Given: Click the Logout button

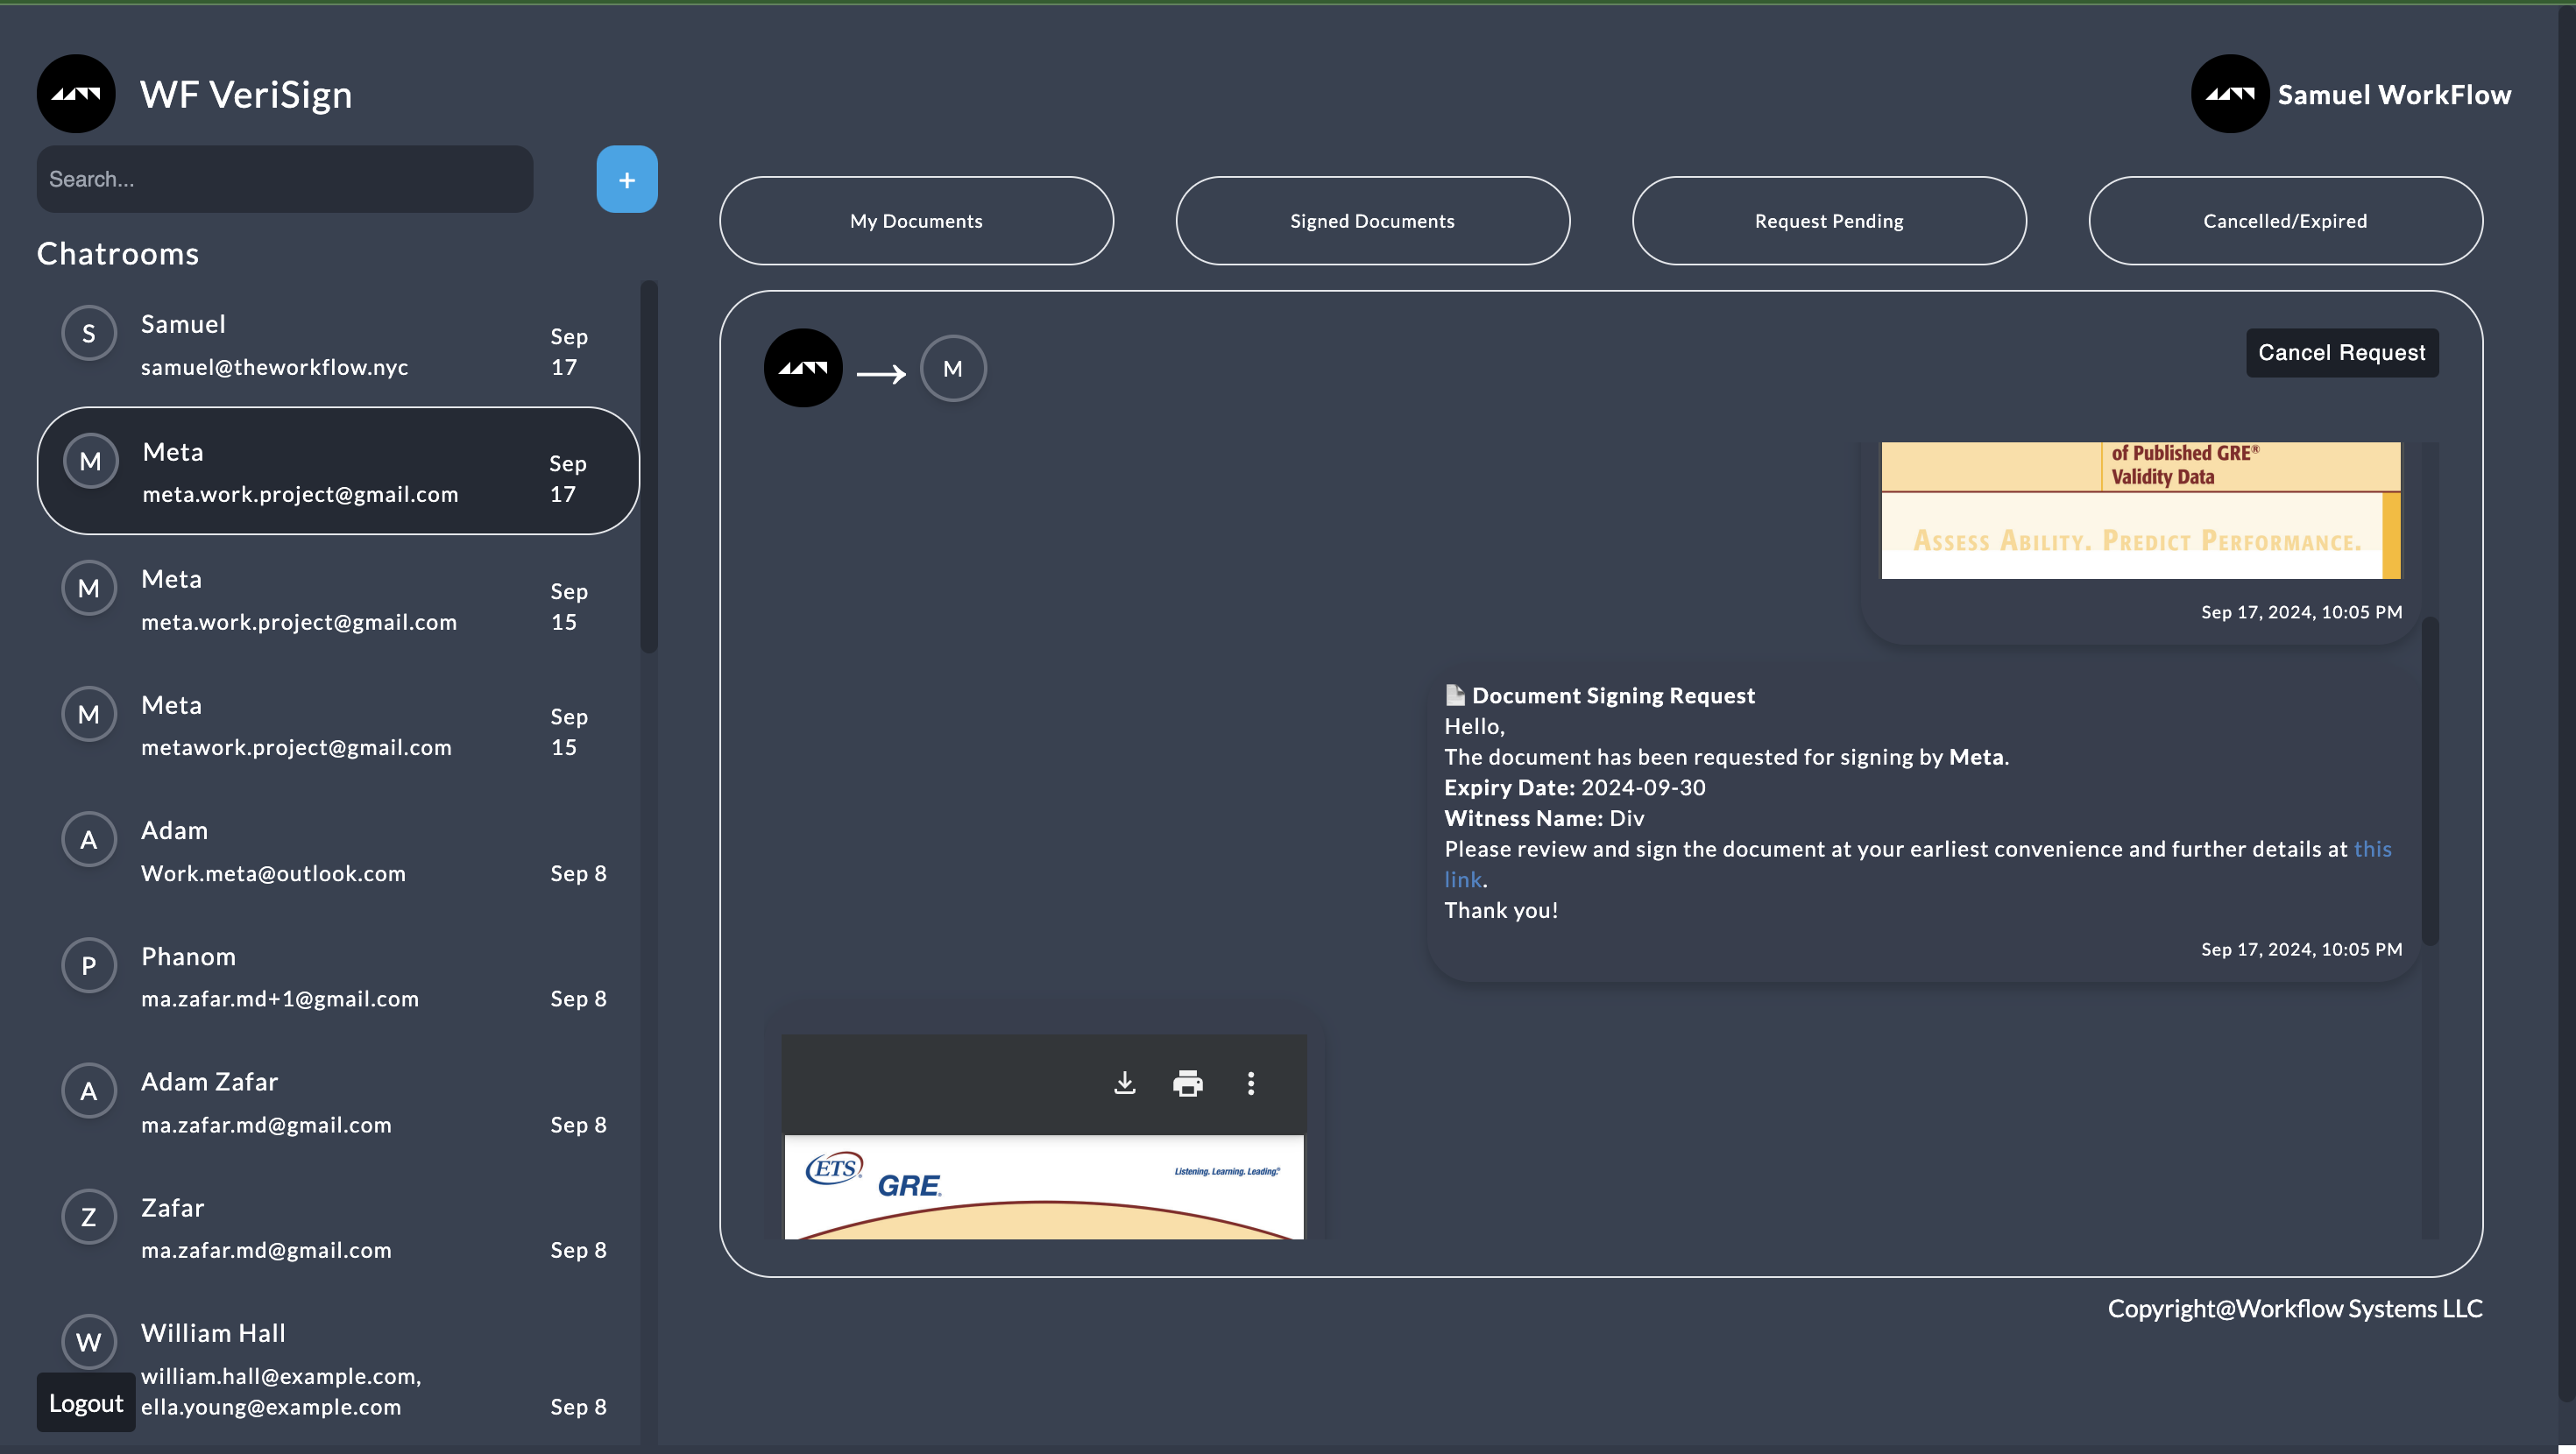Looking at the screenshot, I should pyautogui.click(x=86, y=1403).
